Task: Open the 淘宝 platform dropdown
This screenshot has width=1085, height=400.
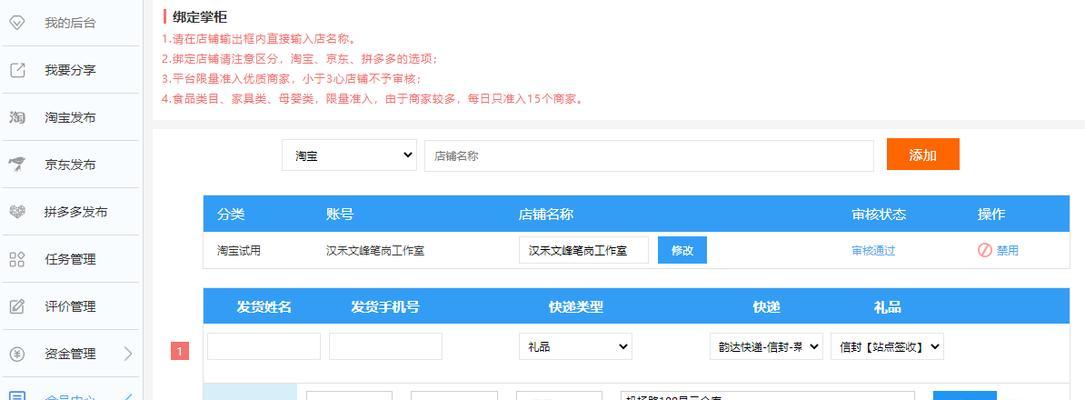Action: click(x=349, y=155)
